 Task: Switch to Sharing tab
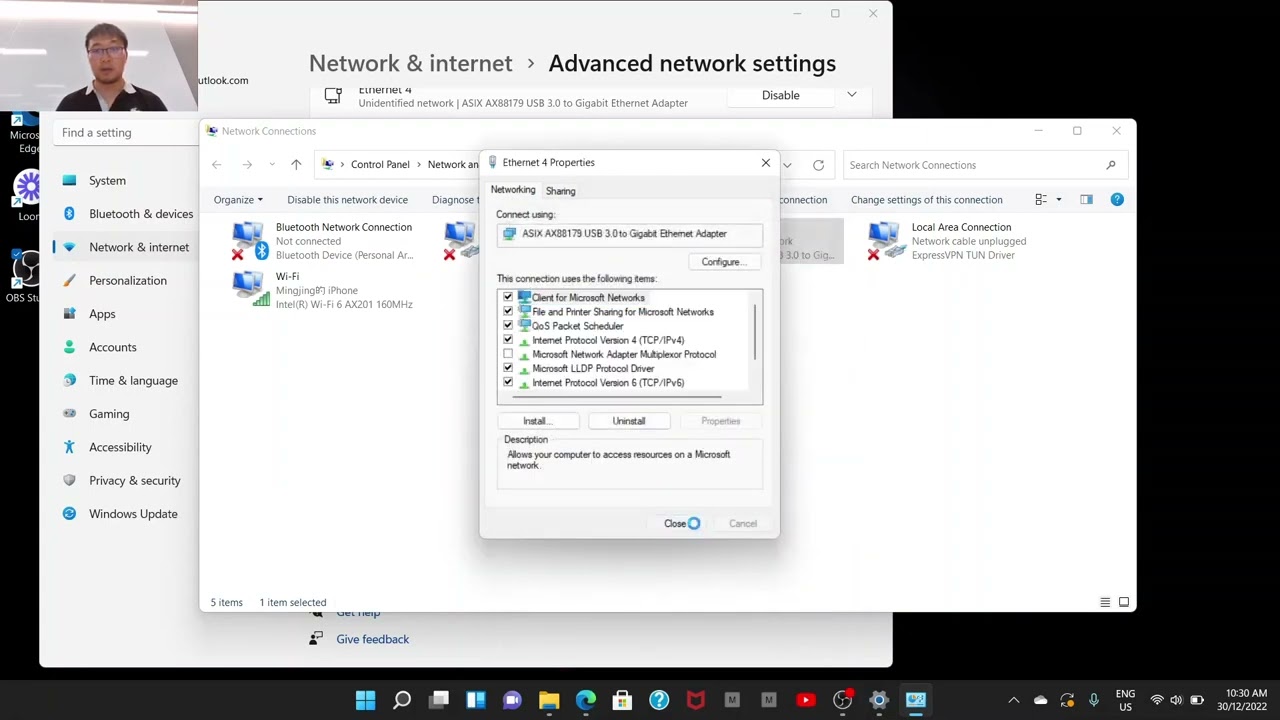560,191
